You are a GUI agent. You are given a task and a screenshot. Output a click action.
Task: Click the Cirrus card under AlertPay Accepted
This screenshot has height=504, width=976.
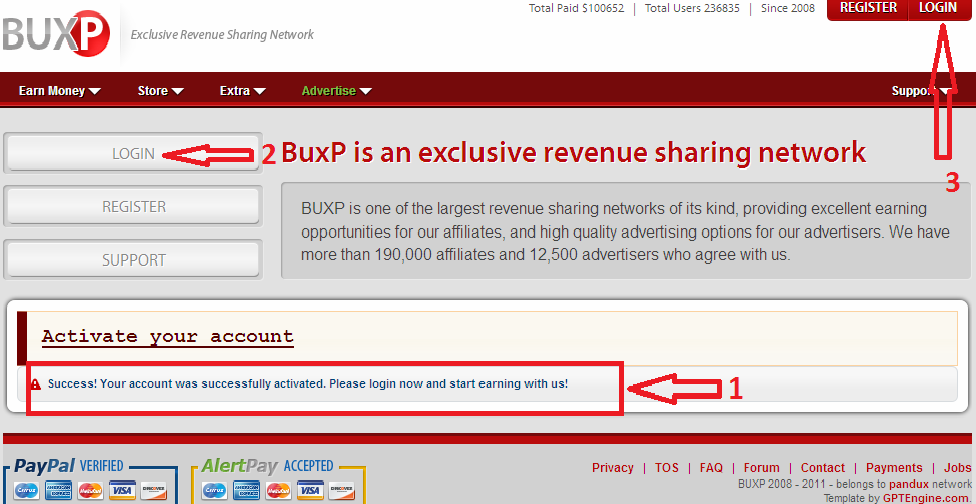tap(215, 491)
